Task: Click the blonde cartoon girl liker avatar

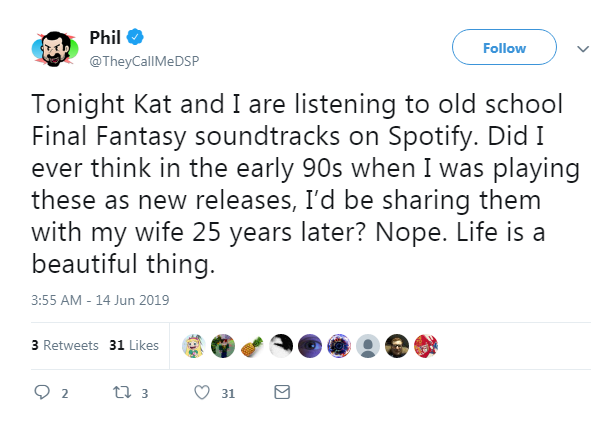Action: coord(194,346)
